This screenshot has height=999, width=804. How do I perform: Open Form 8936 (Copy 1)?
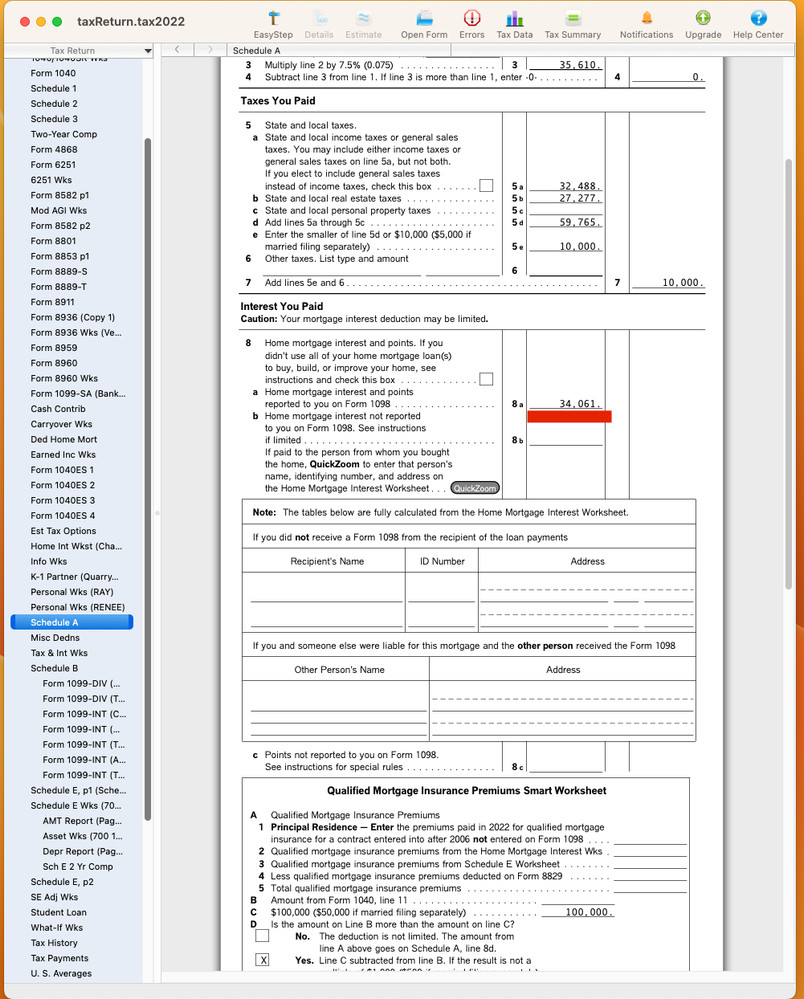(73, 318)
